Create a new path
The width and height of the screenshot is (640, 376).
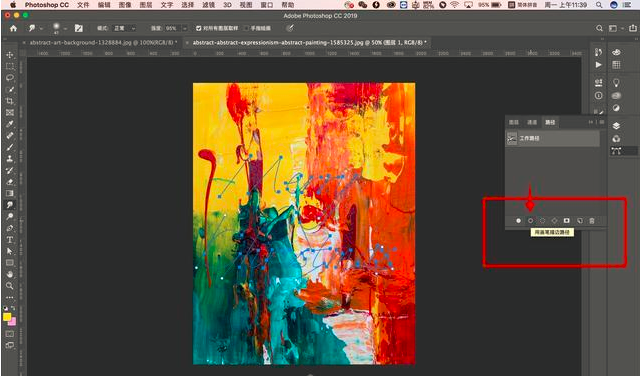pyautogui.click(x=580, y=220)
